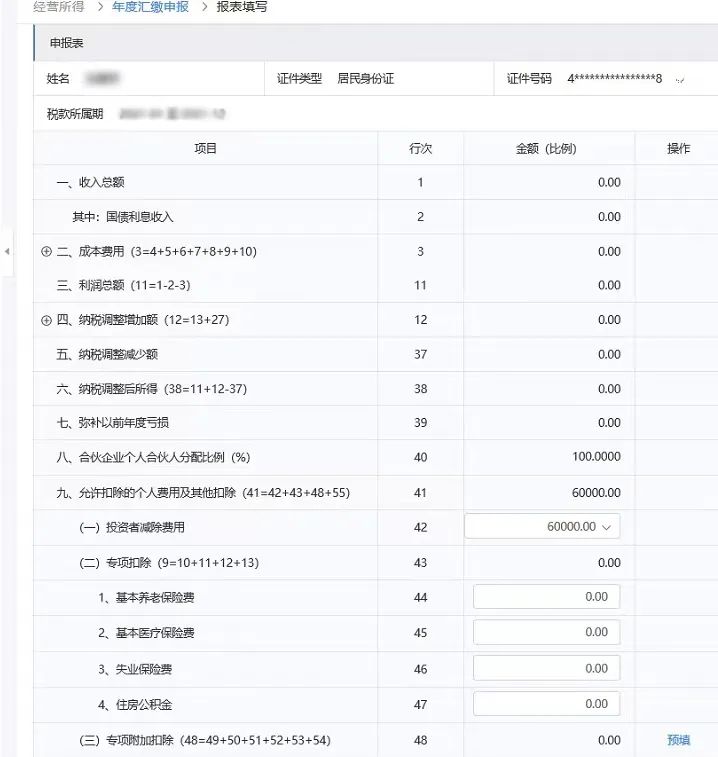Click the 60000.00 amount in row 41

tap(596, 492)
